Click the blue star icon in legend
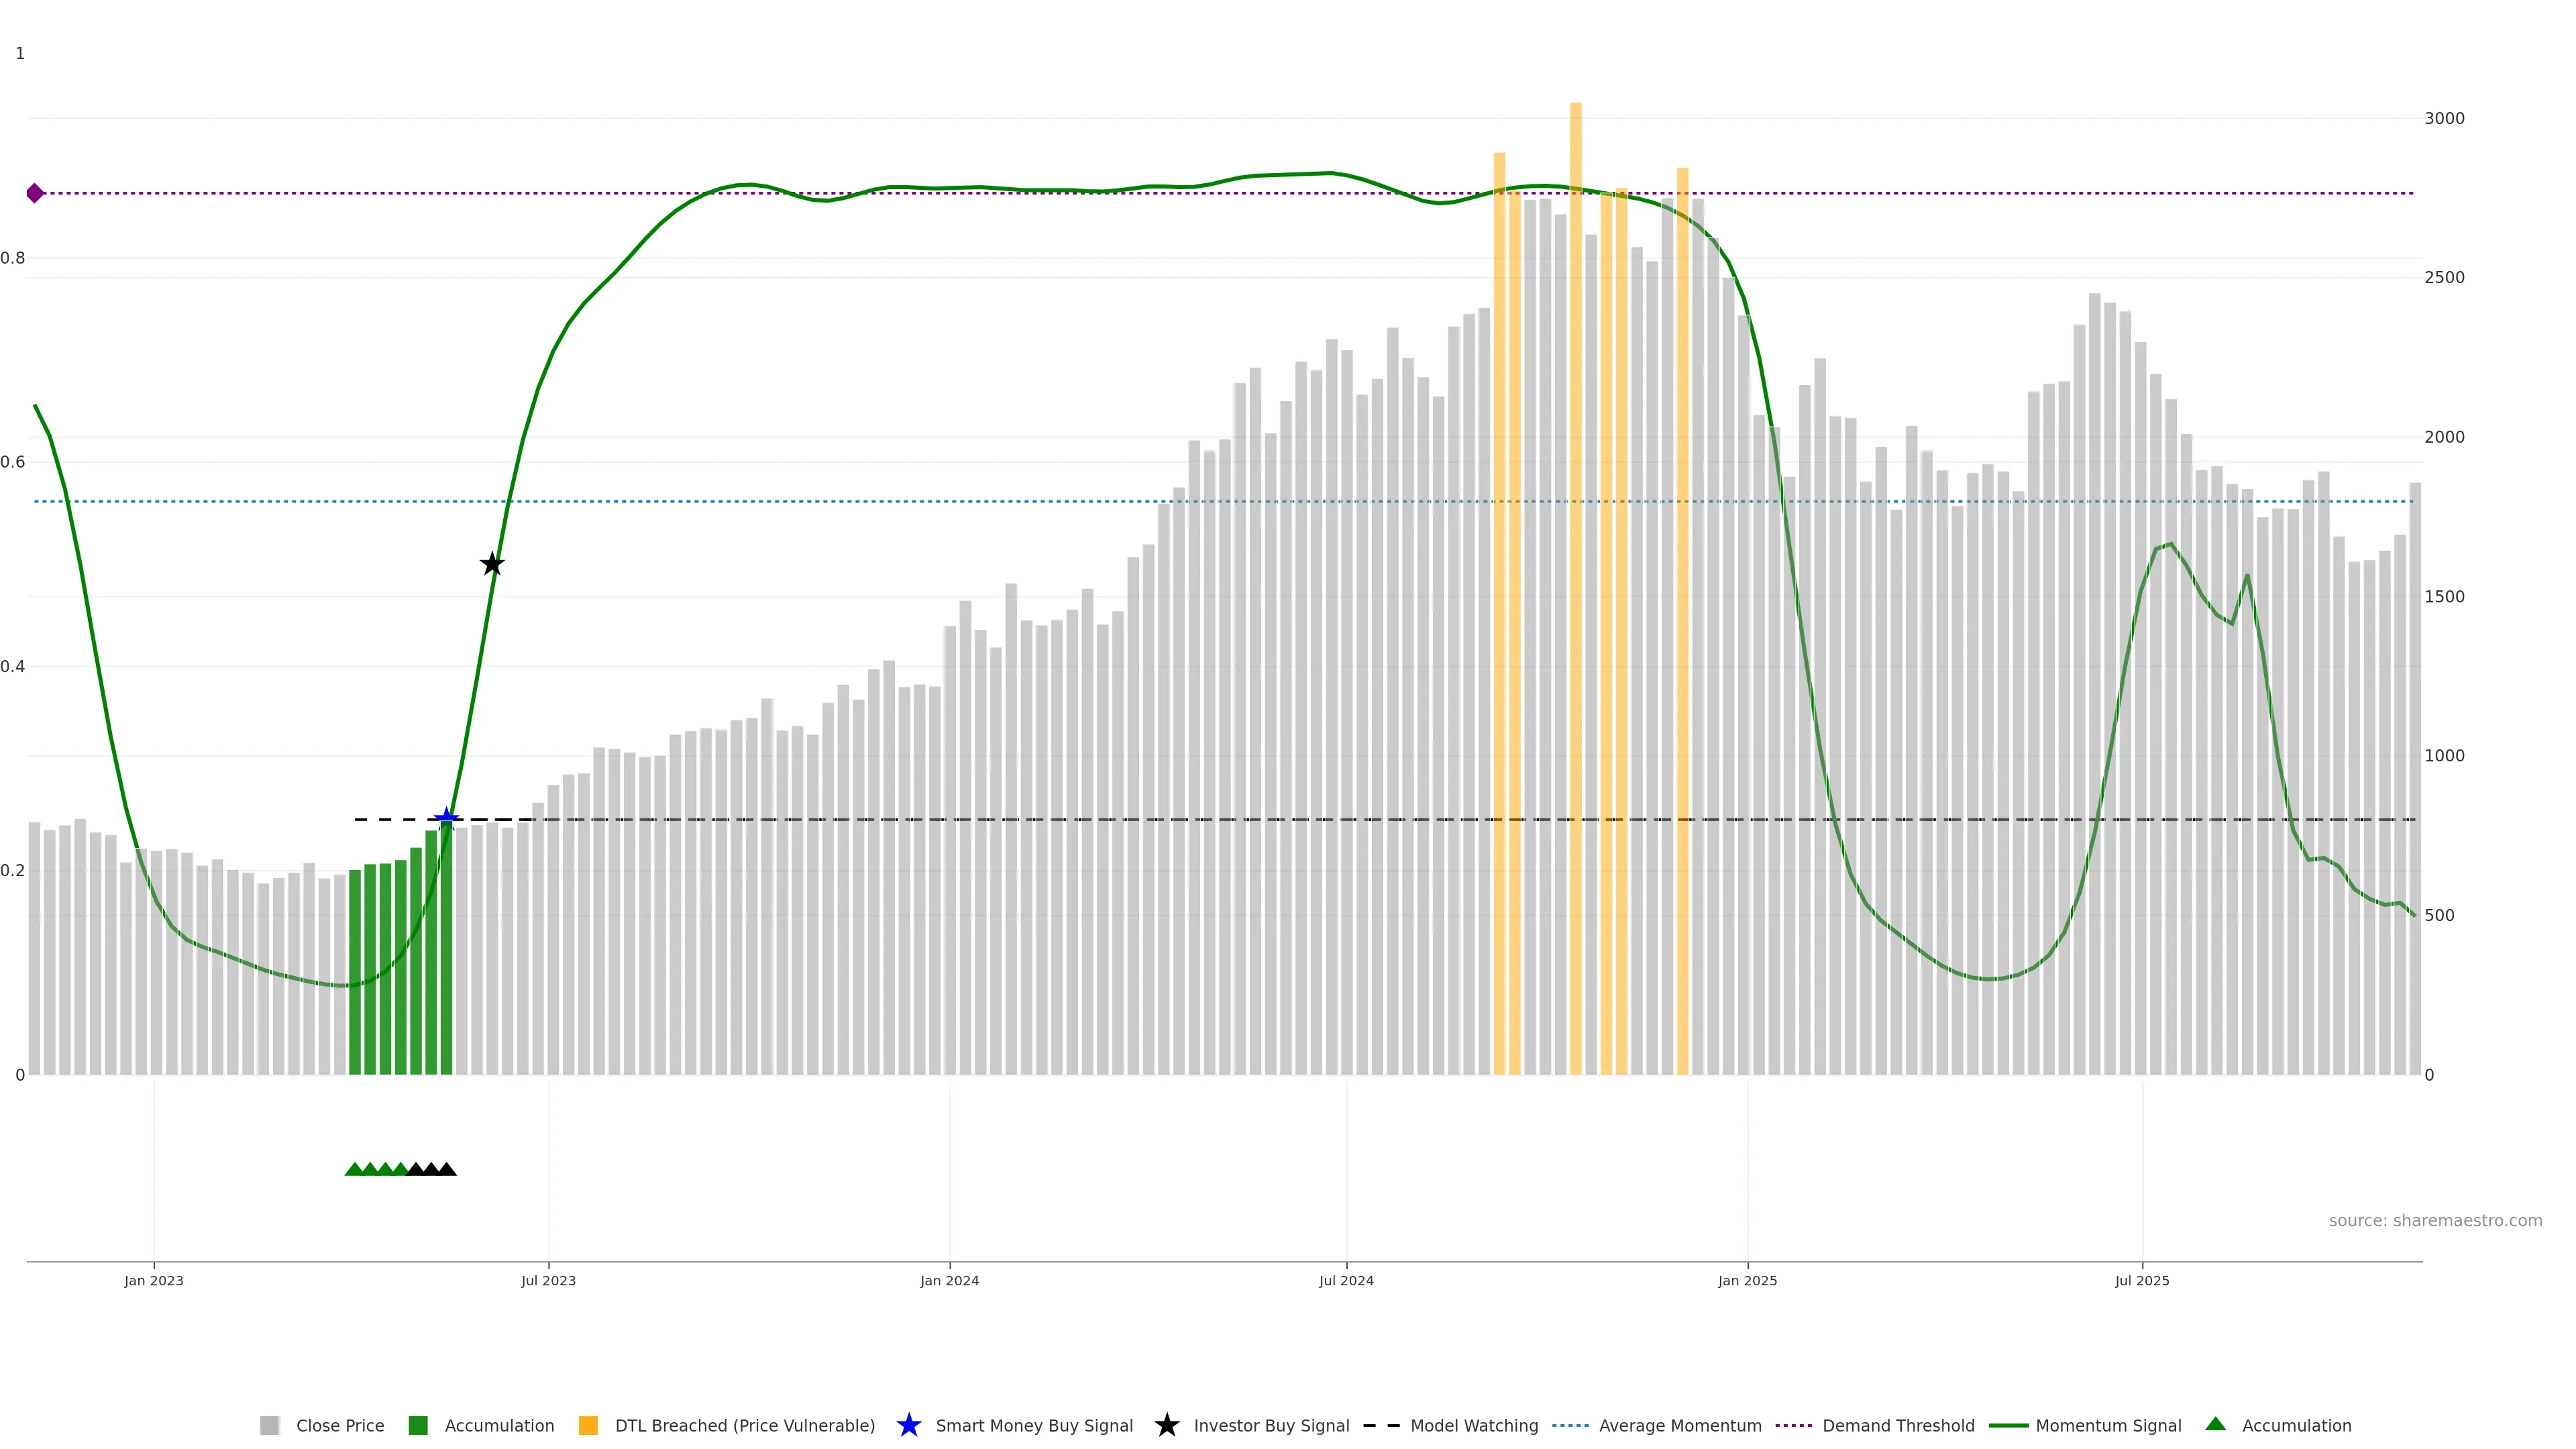Image resolution: width=2576 pixels, height=1449 pixels. coord(908,1425)
